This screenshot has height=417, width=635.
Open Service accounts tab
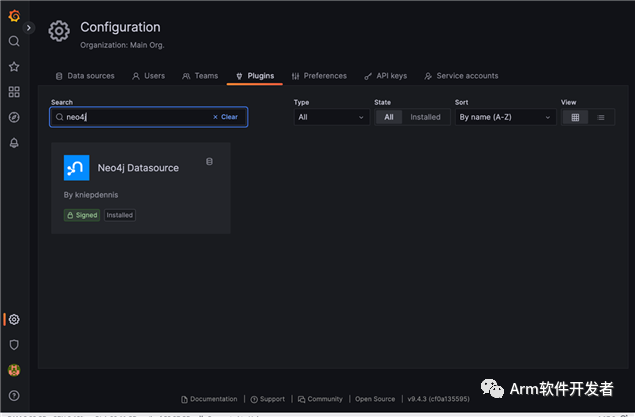pos(461,76)
